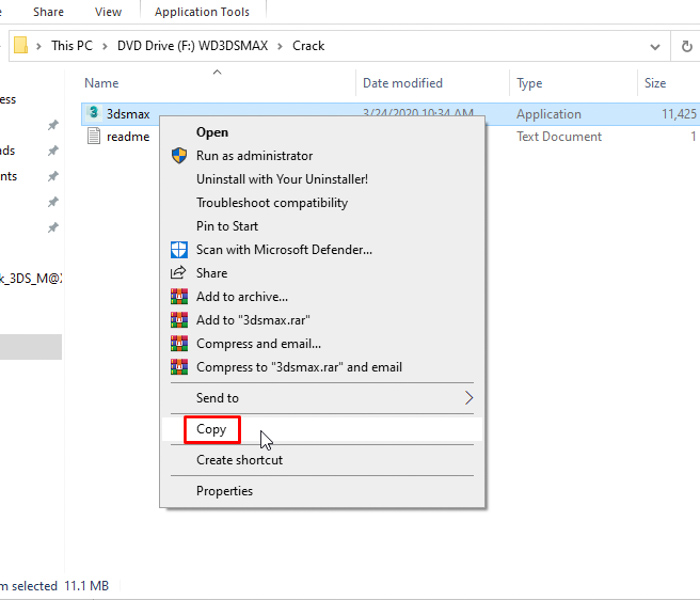
Task: Choose Properties in the context menu
Action: tap(224, 491)
